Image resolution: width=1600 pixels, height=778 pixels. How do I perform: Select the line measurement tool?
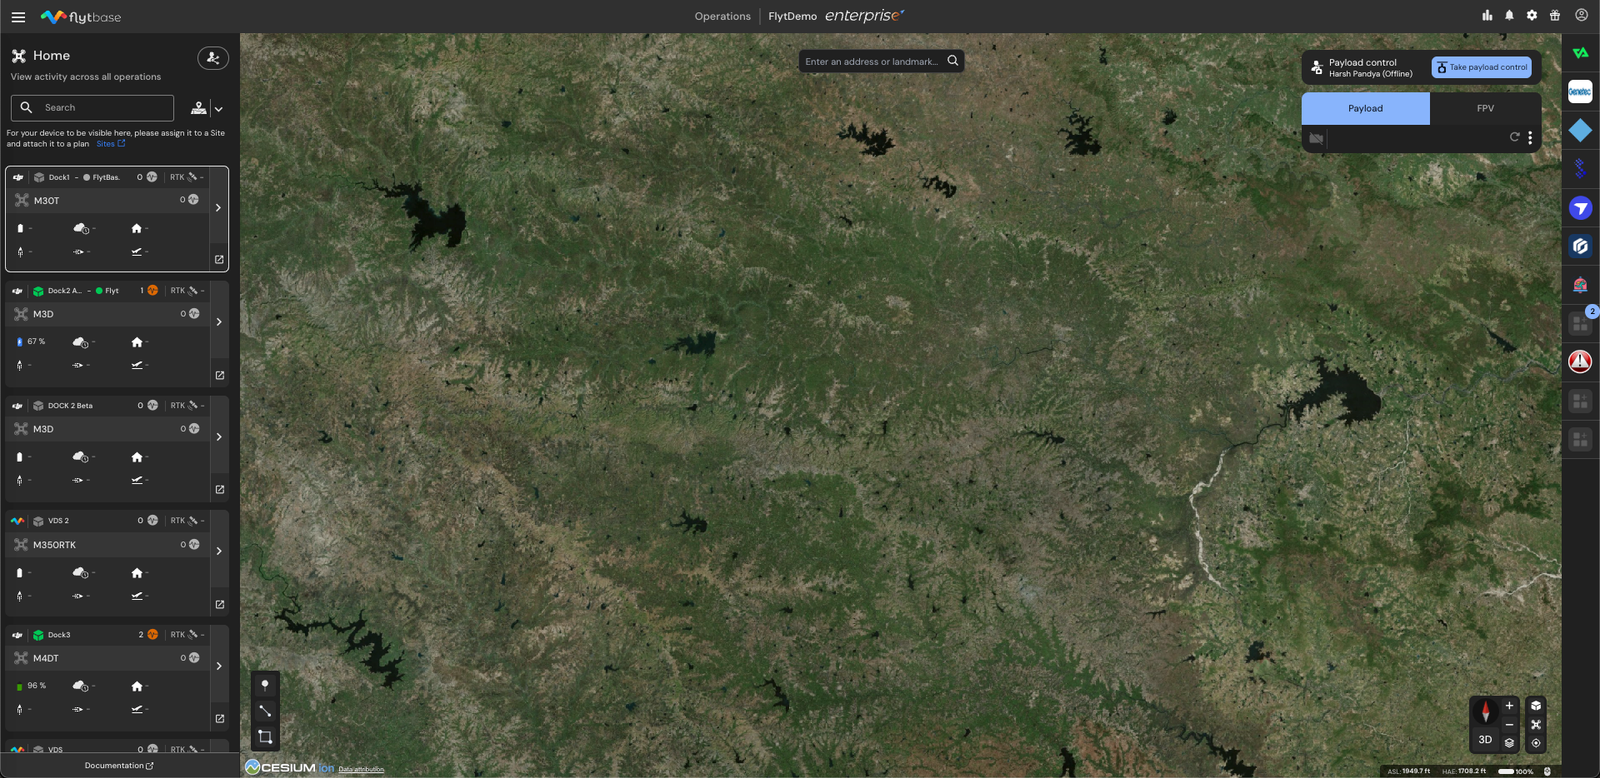(265, 711)
